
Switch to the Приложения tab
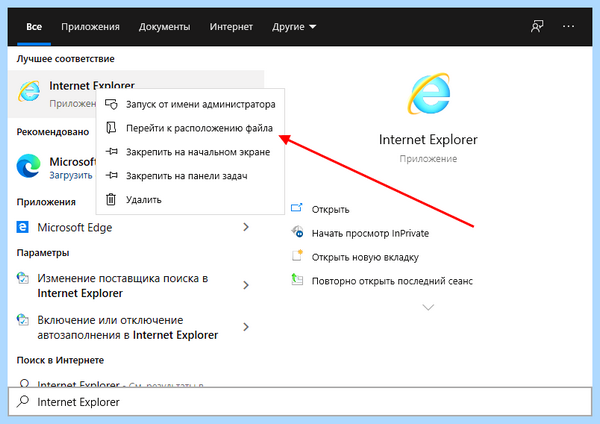[90, 27]
